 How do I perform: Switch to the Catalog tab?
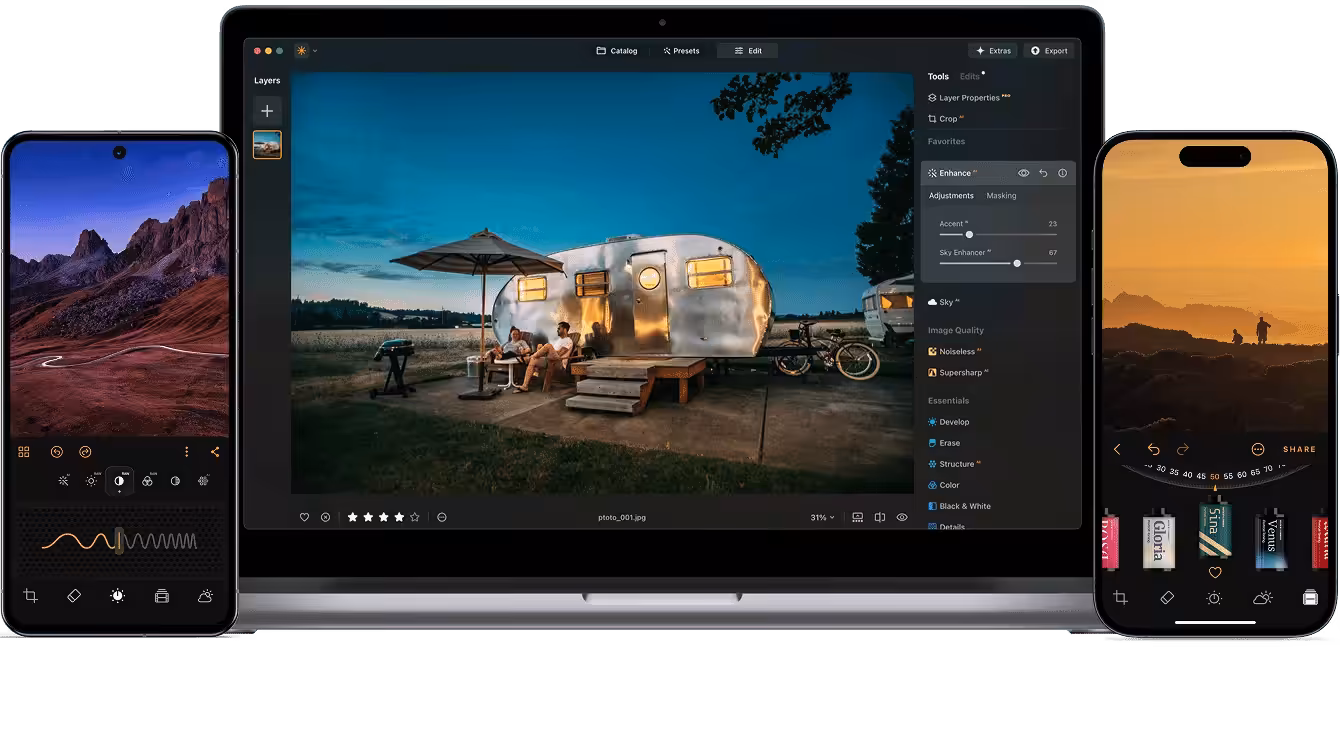616,50
